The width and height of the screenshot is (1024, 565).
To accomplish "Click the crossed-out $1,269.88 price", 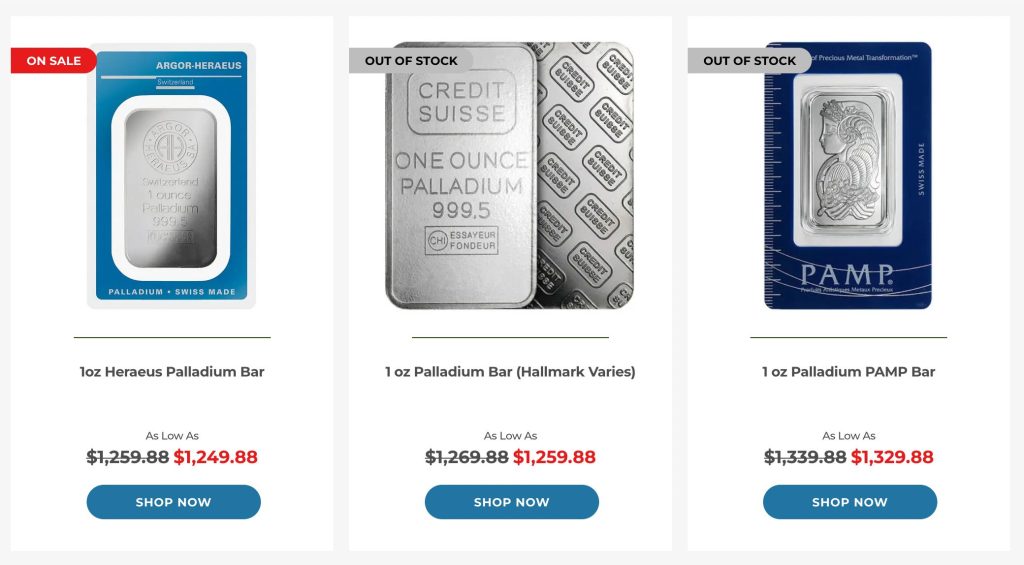I will click(x=467, y=457).
